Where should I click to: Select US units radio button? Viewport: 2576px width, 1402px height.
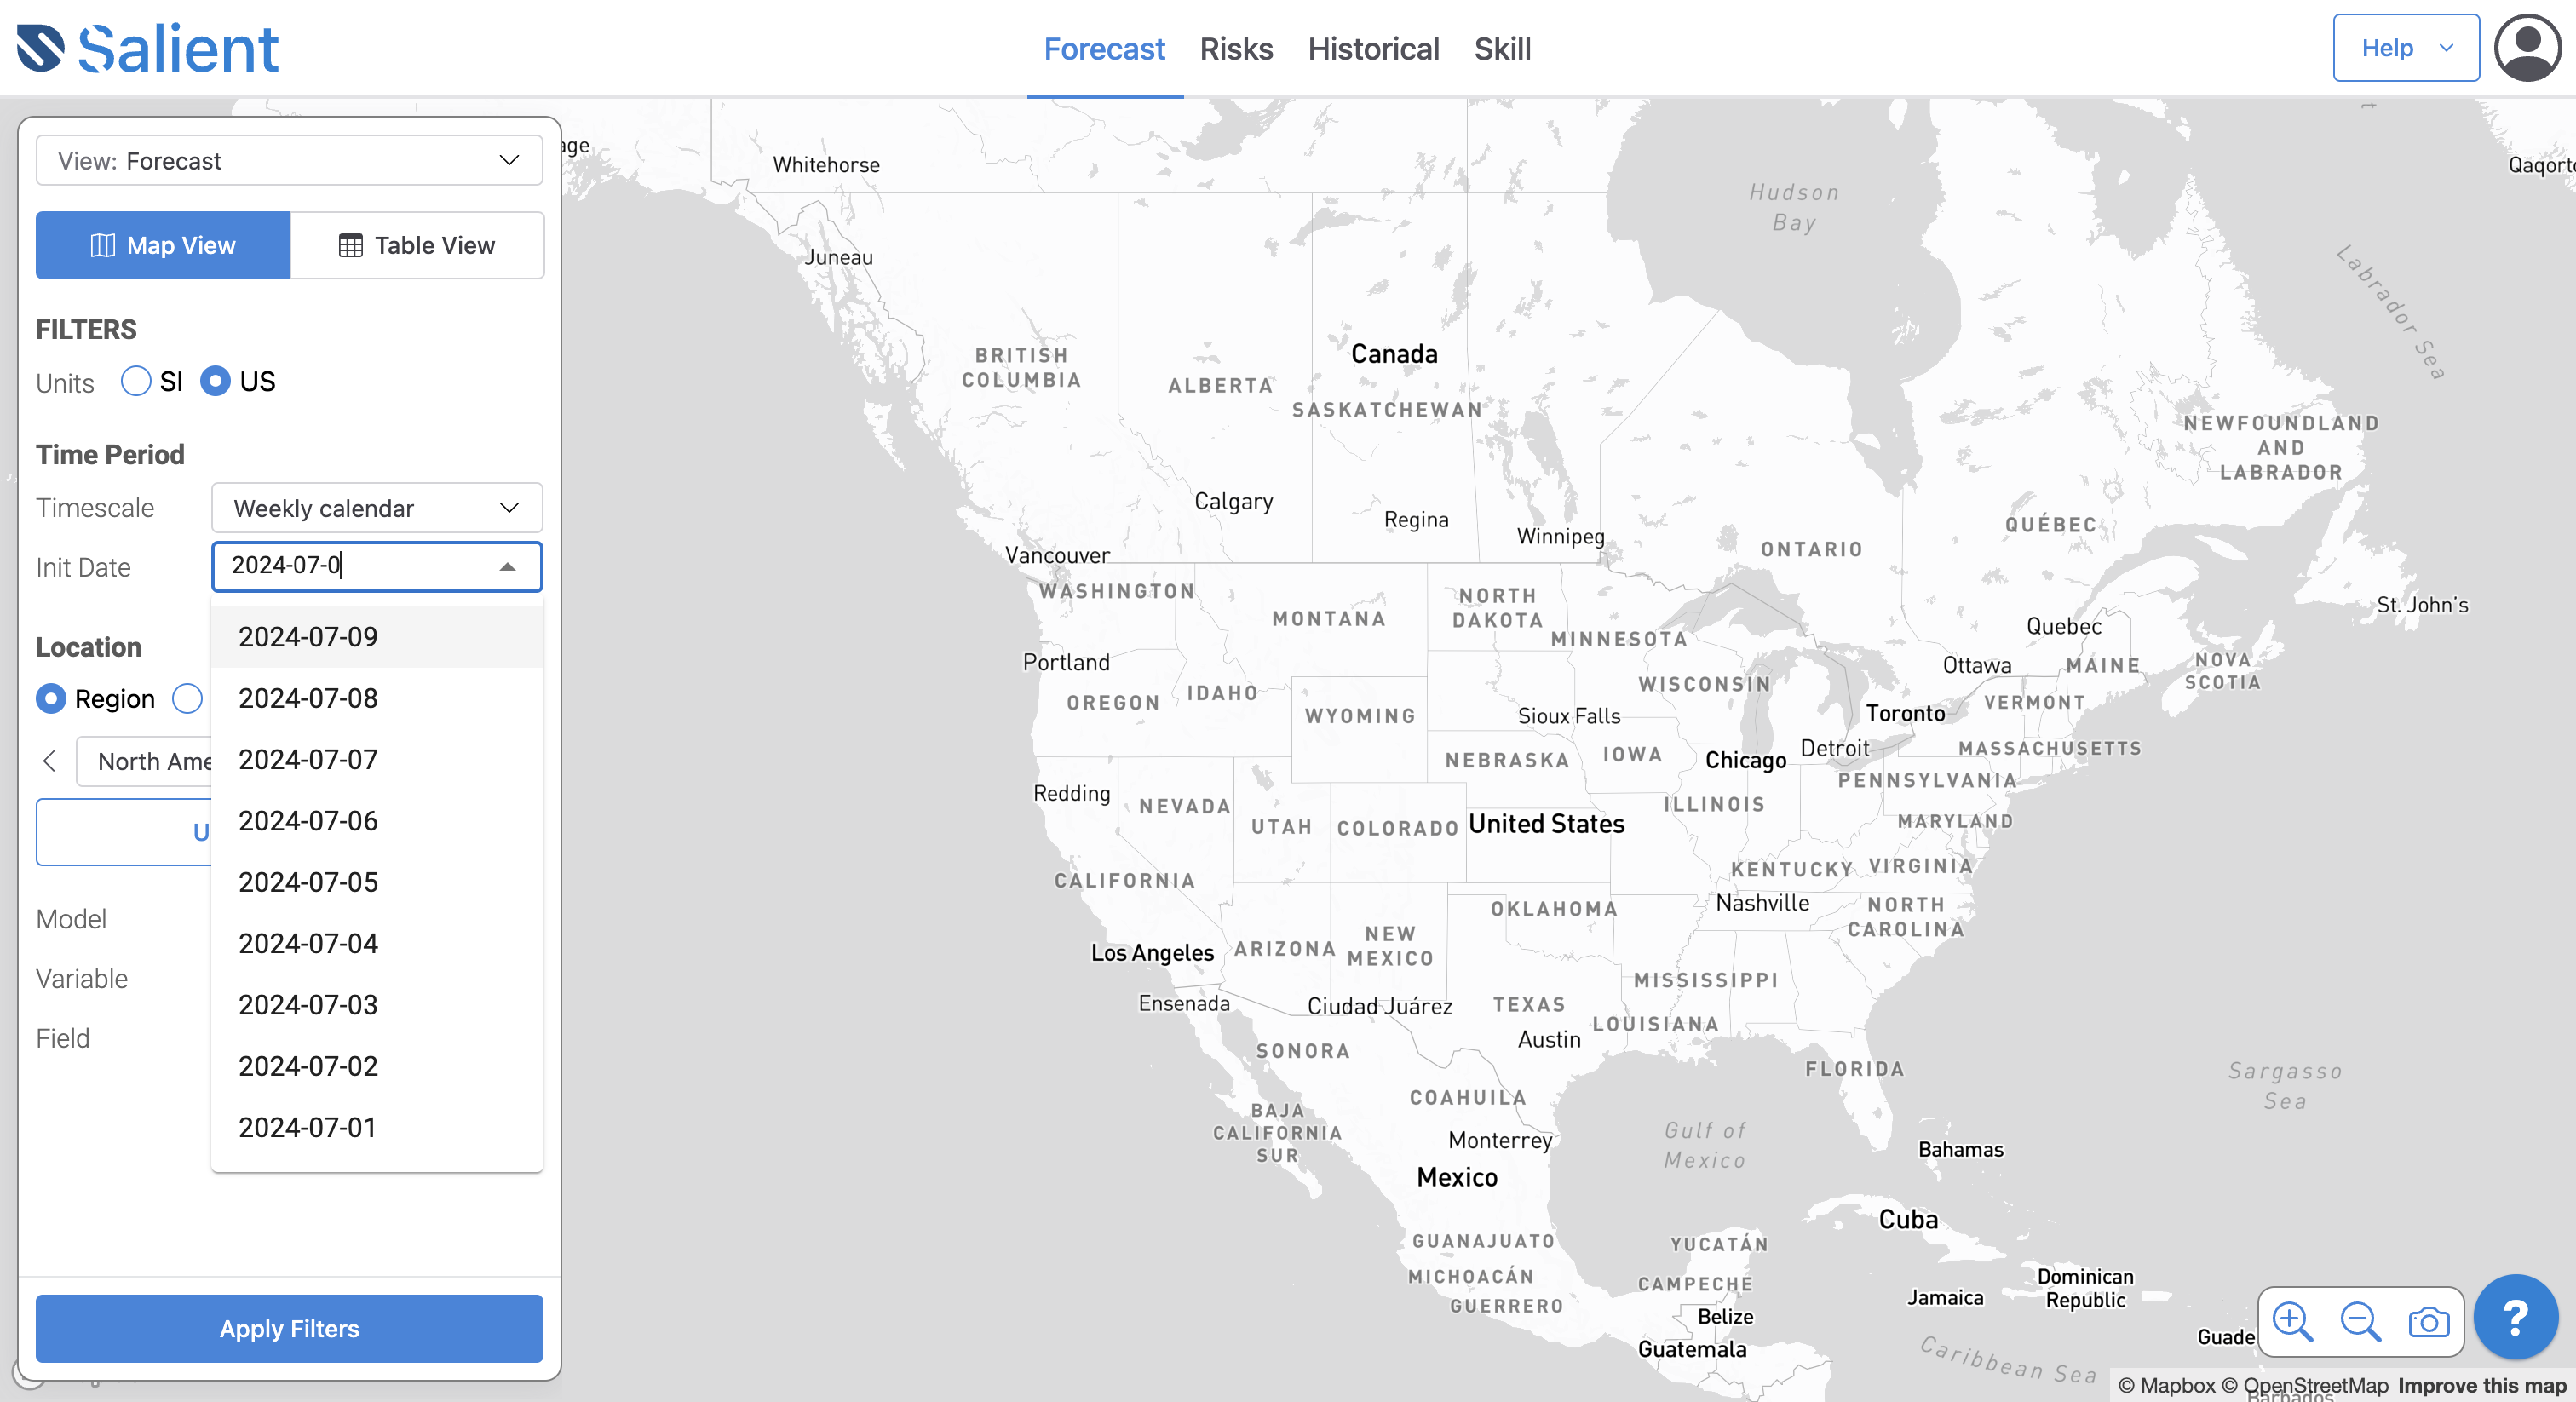point(214,380)
